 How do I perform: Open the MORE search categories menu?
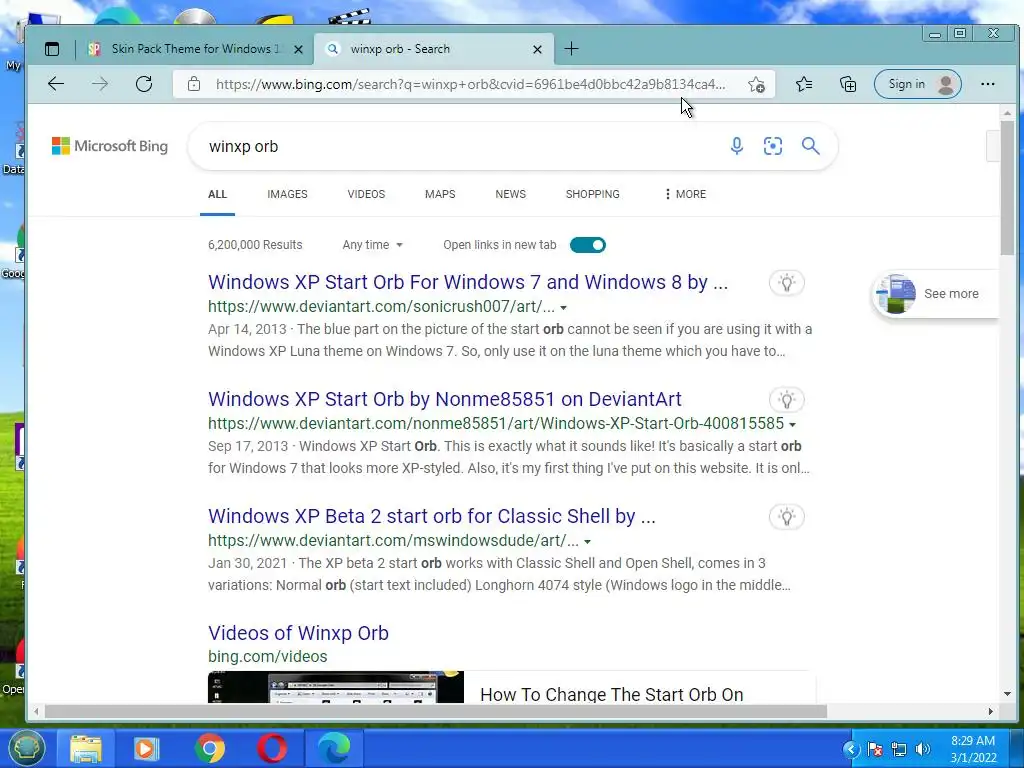(685, 194)
